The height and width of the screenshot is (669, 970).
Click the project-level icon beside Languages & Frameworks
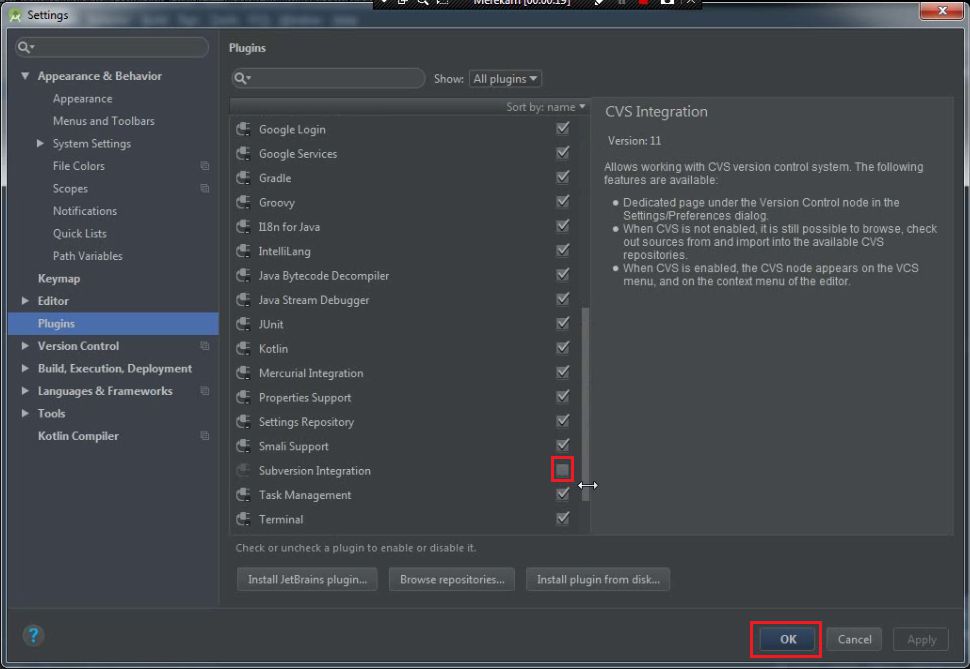point(205,391)
